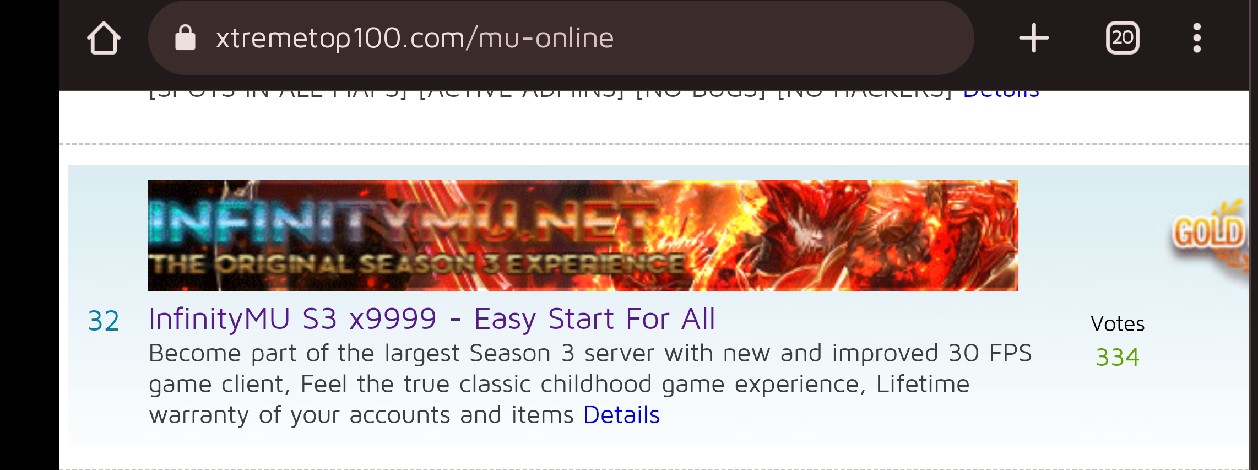
Task: Focus the xtremetop100.com address bar
Action: coord(560,39)
